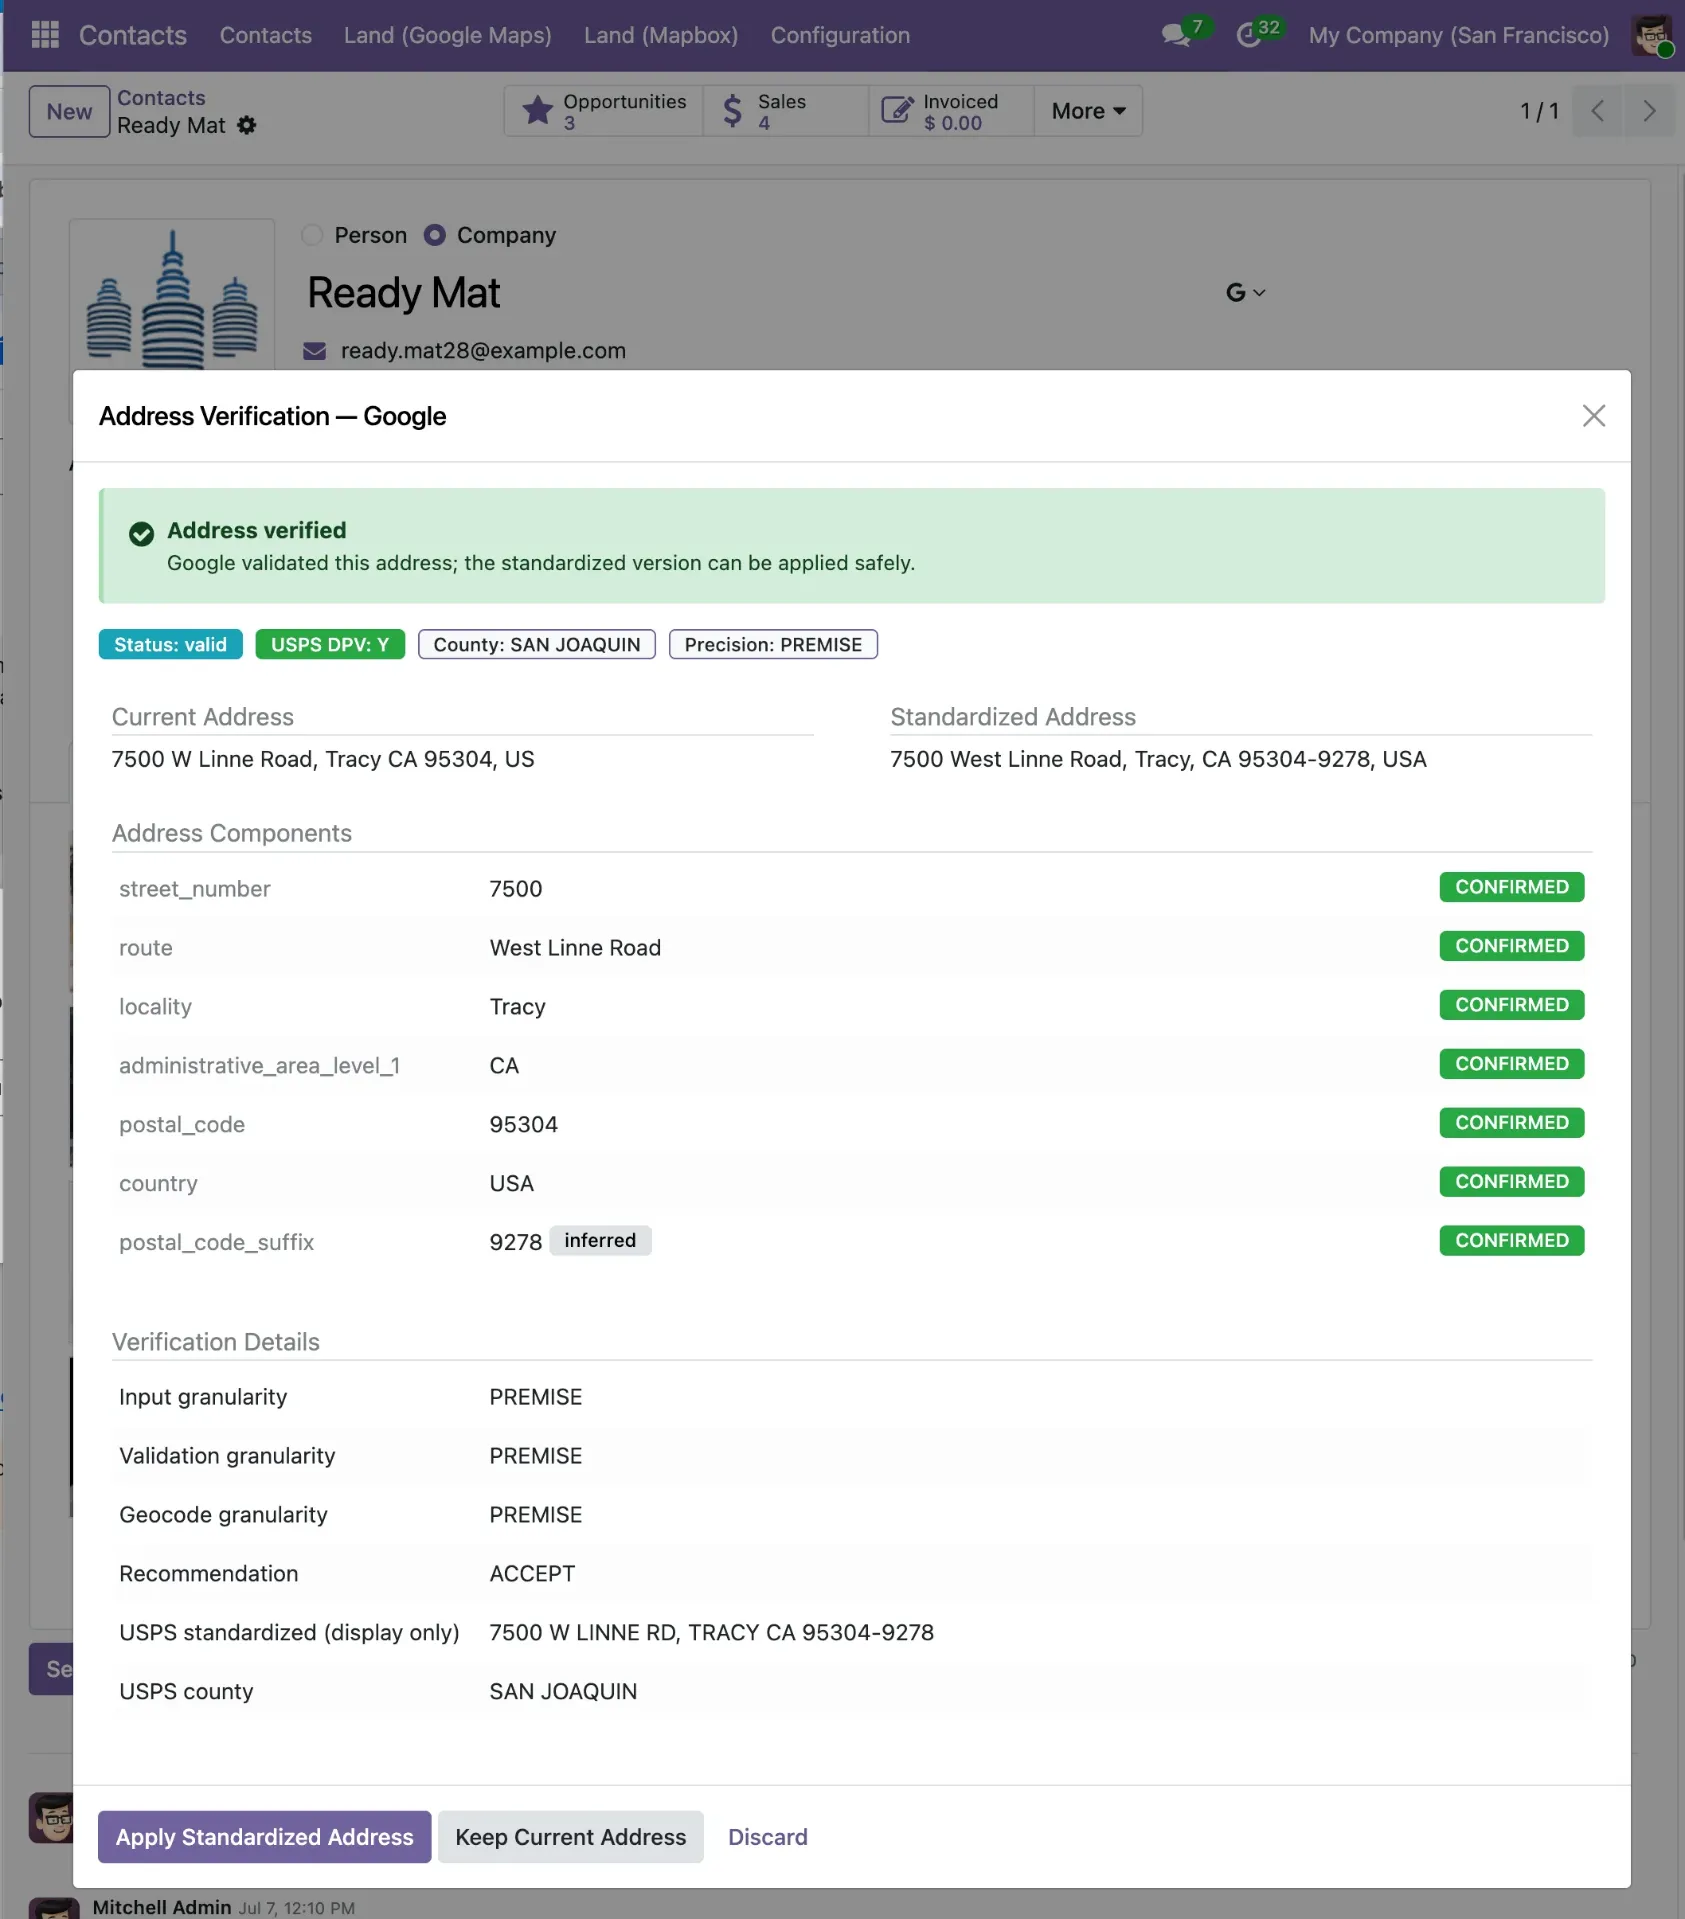Click the Recommendation ACCEPT value
1685x1919 pixels.
tap(532, 1573)
